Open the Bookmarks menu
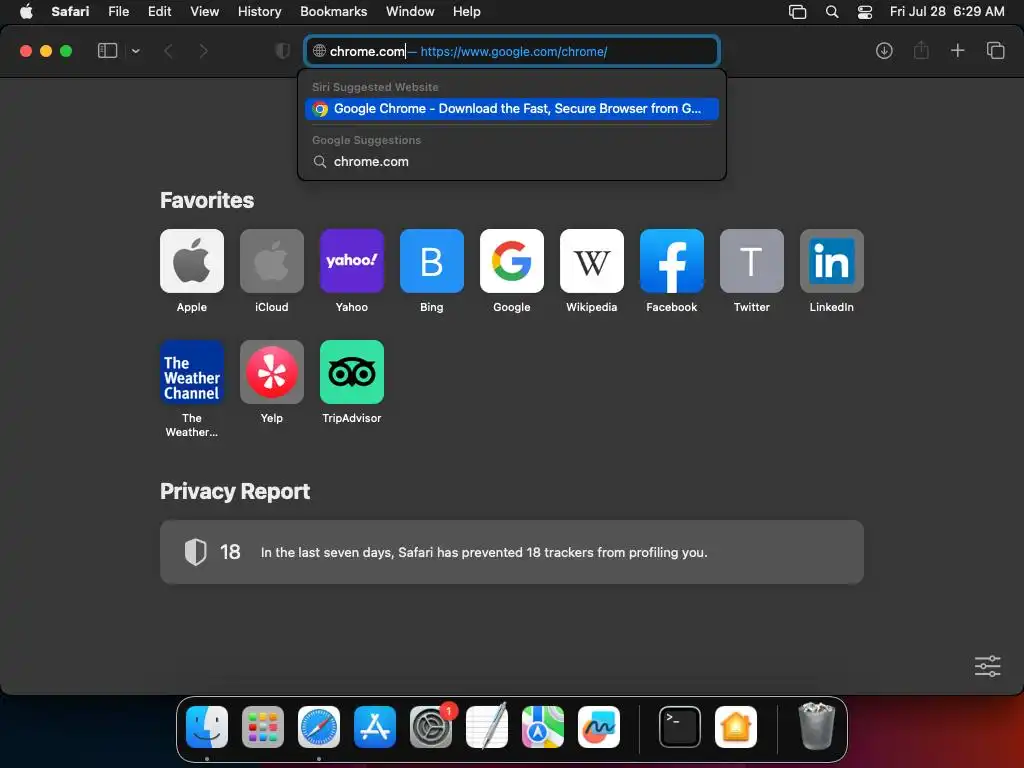The width and height of the screenshot is (1024, 768). coord(334,12)
